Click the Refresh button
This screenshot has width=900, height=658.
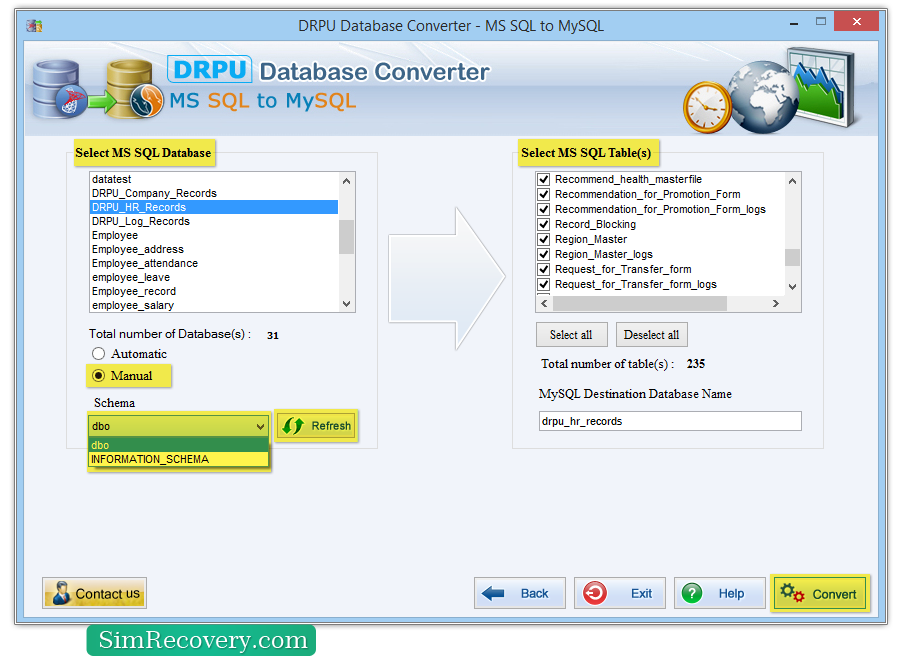tap(316, 425)
